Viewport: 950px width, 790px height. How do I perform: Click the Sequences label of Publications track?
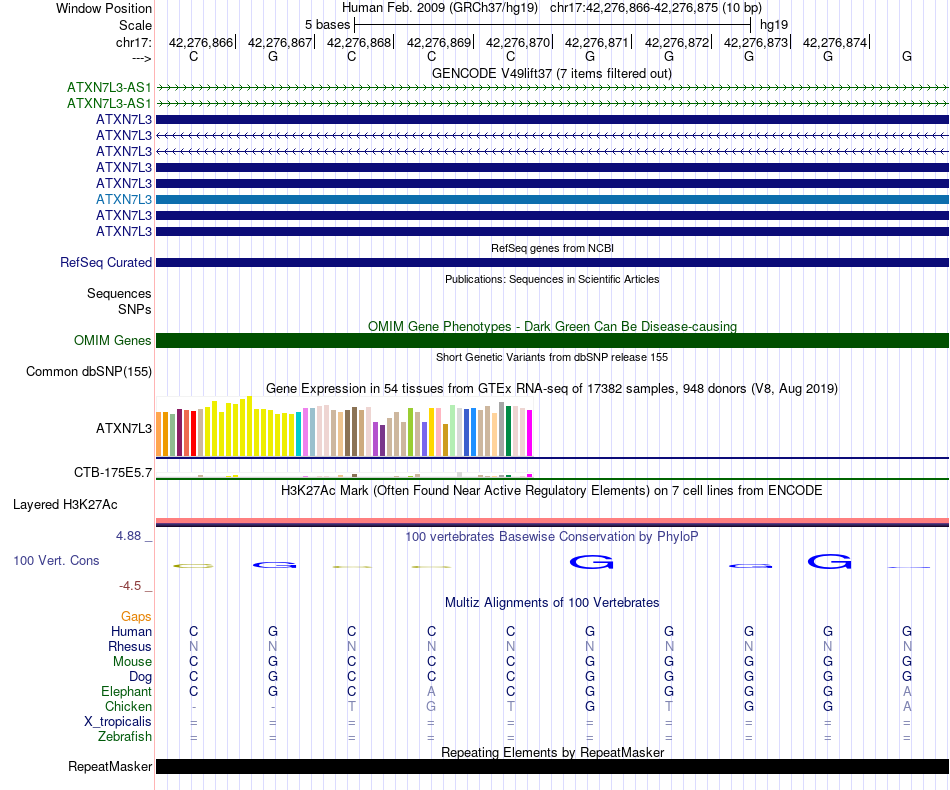(119, 293)
